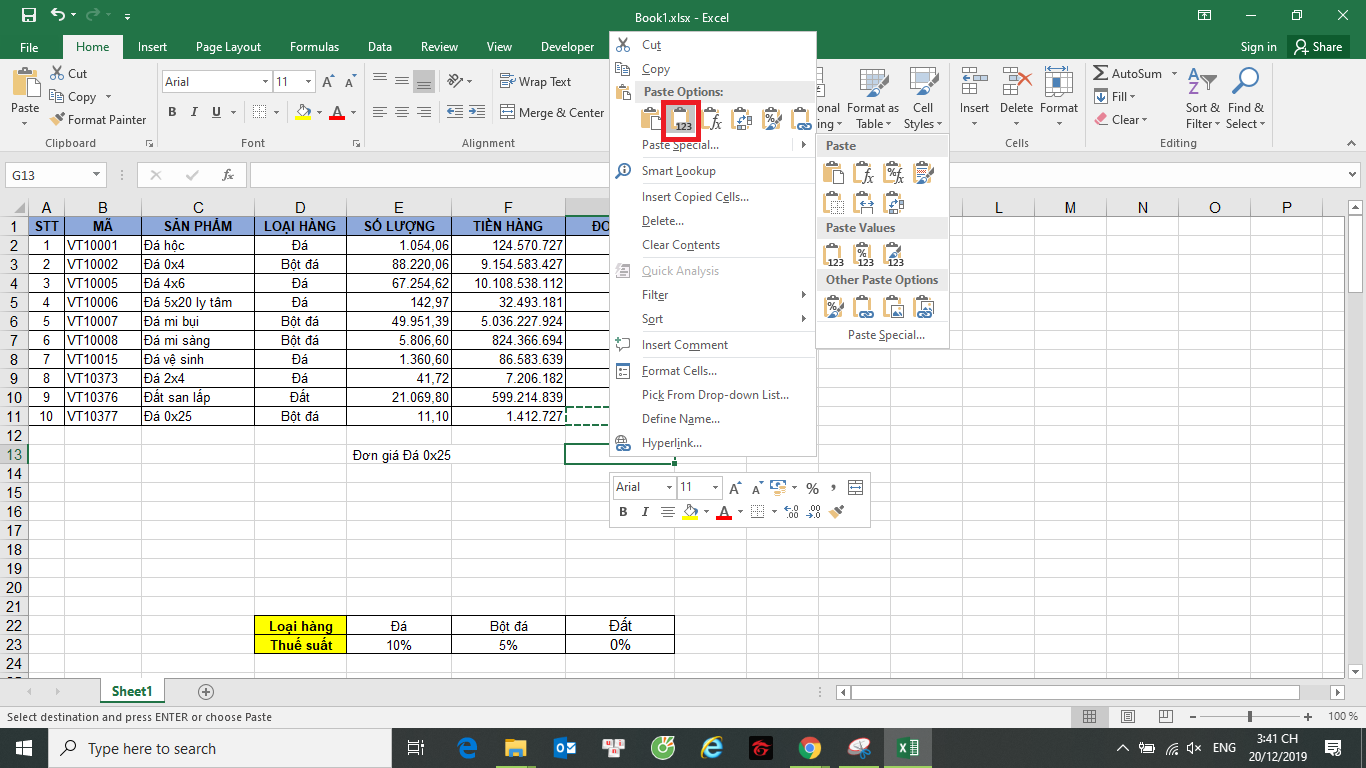Click Format Painter in Clipboard group
Image resolution: width=1366 pixels, height=768 pixels.
[x=98, y=120]
